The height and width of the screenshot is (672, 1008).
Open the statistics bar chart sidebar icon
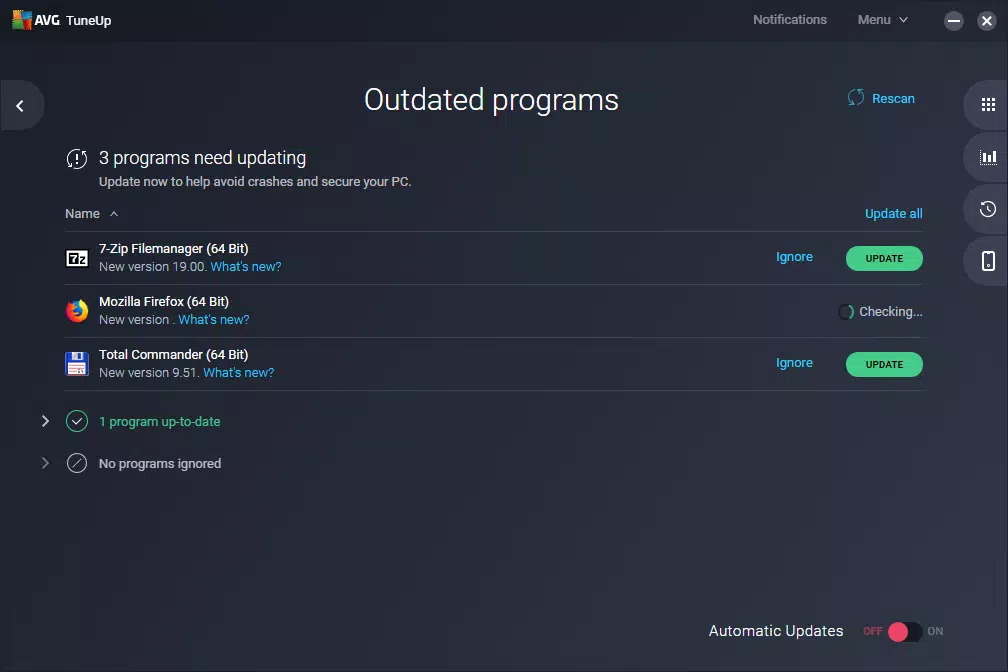pyautogui.click(x=988, y=157)
